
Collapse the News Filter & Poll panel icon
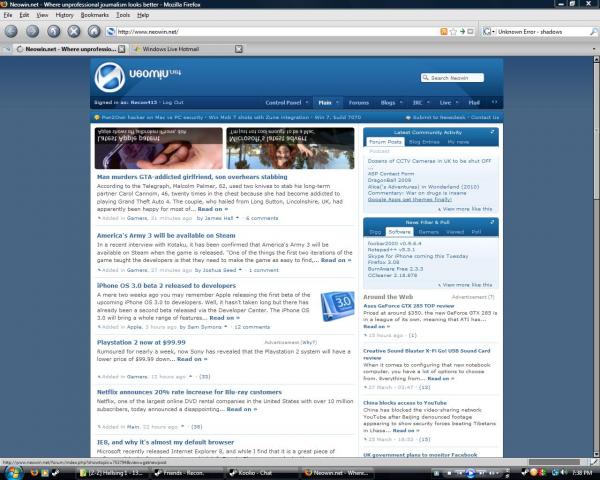(492, 222)
